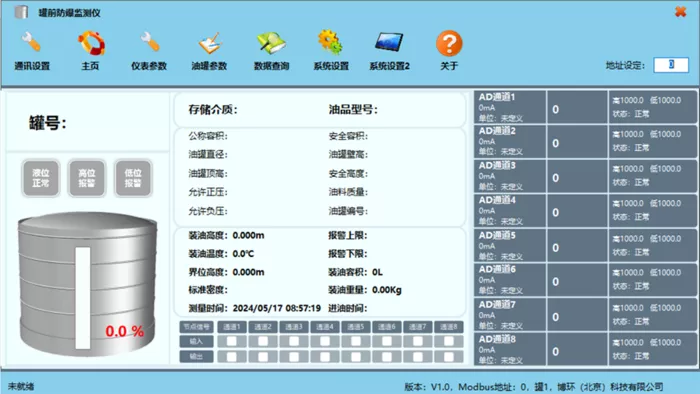Select the AD通道2 panel label
Screen dimensions: 700x394
tap(497, 131)
